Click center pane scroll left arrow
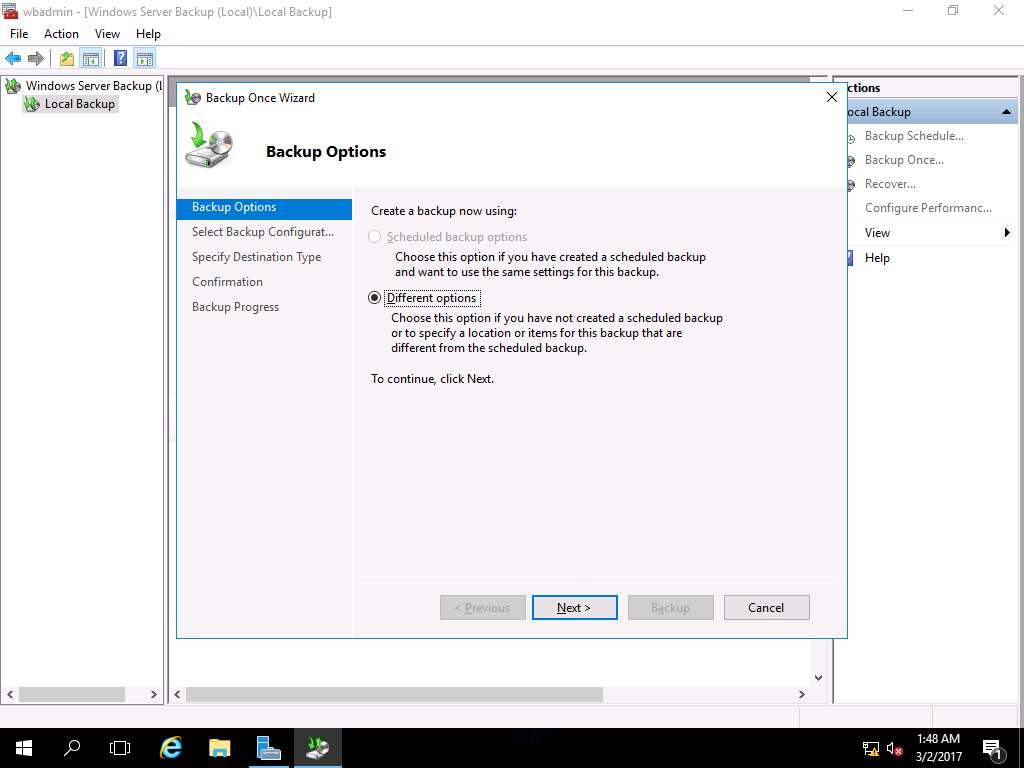Screen dimensions: 1024x768 (177, 694)
